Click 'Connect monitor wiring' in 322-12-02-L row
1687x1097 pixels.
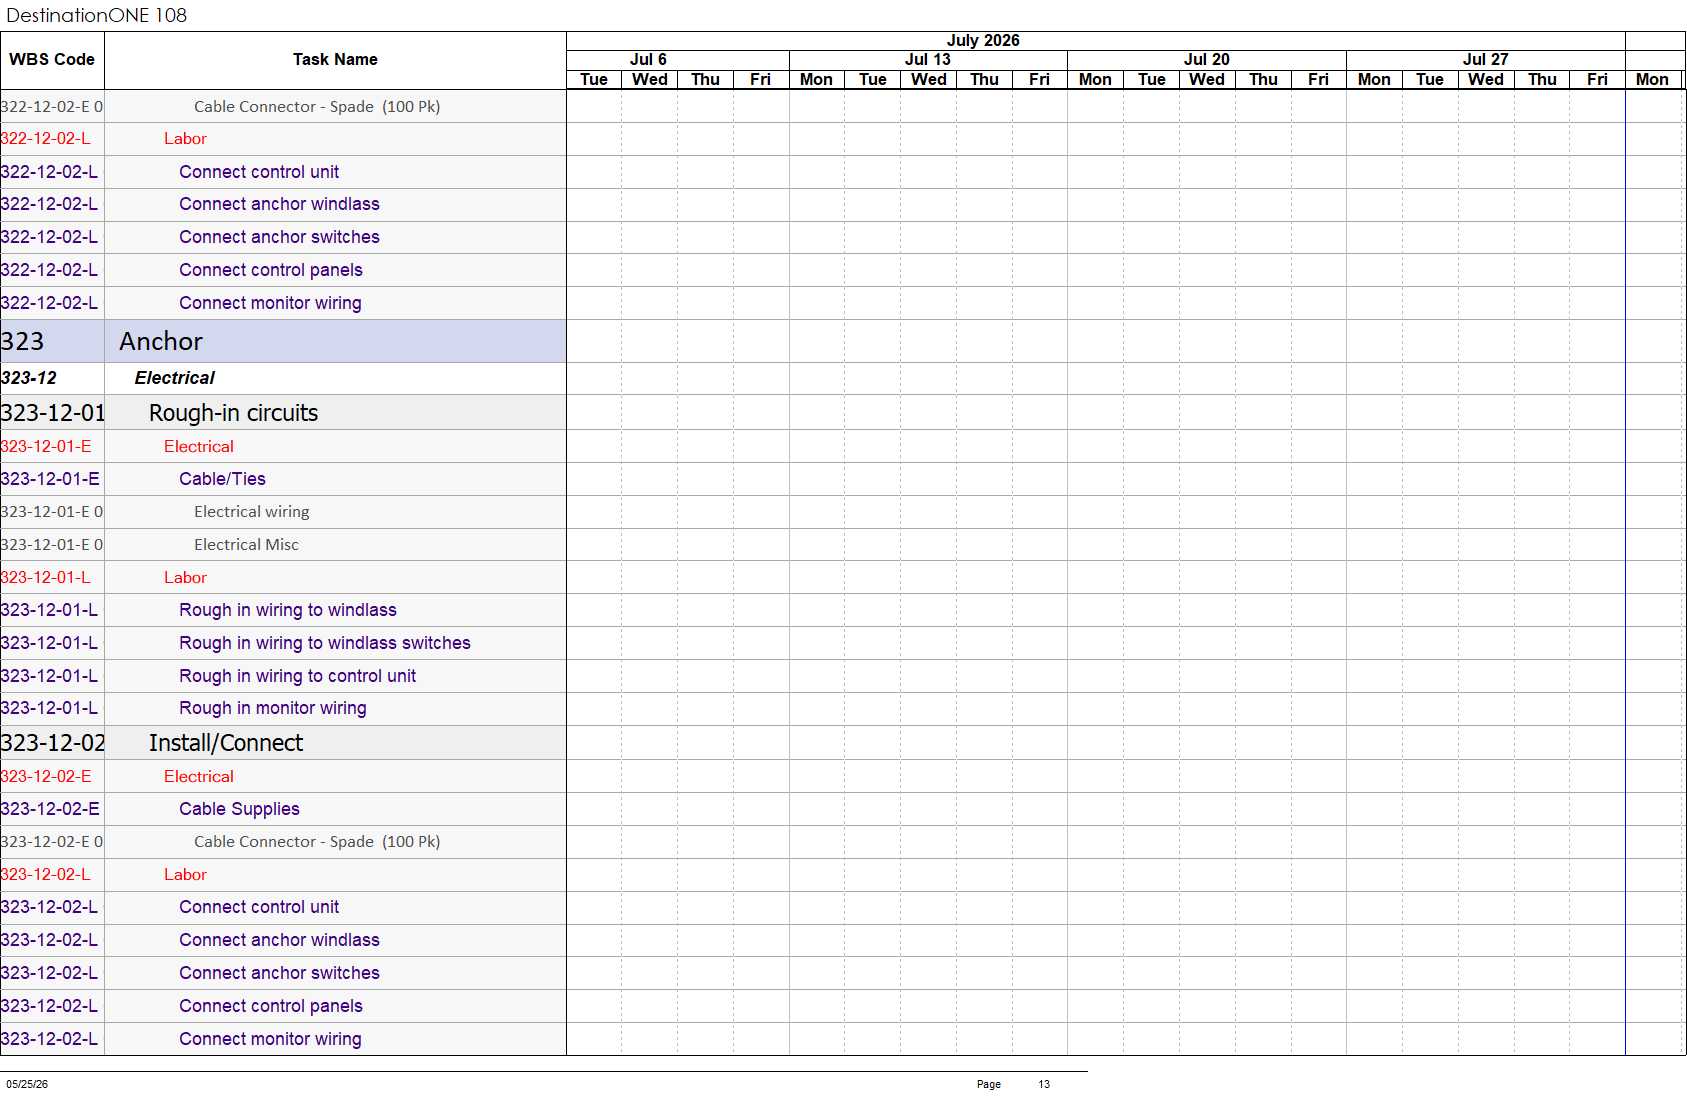270,303
